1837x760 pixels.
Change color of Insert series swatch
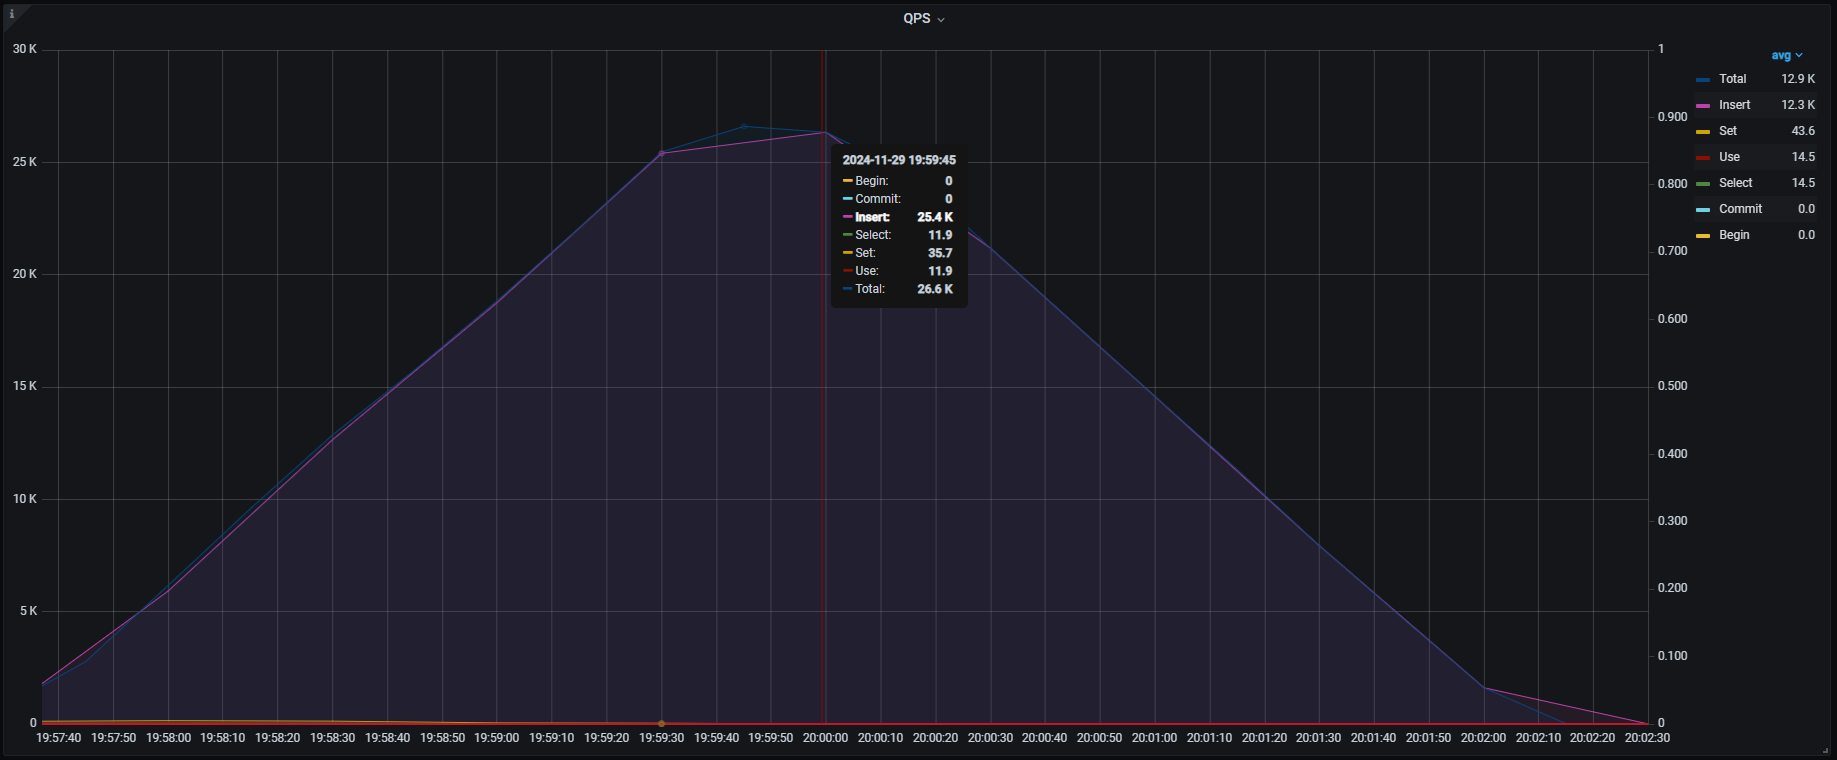pos(1703,106)
